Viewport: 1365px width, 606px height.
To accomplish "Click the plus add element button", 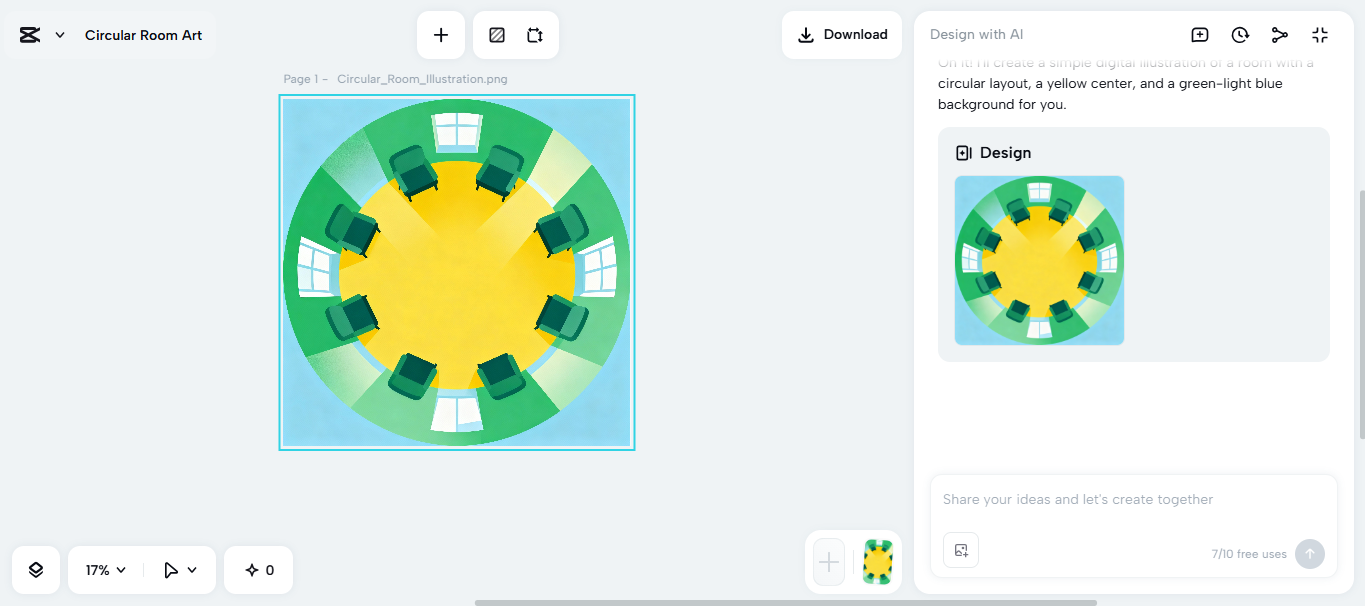I will tap(441, 35).
